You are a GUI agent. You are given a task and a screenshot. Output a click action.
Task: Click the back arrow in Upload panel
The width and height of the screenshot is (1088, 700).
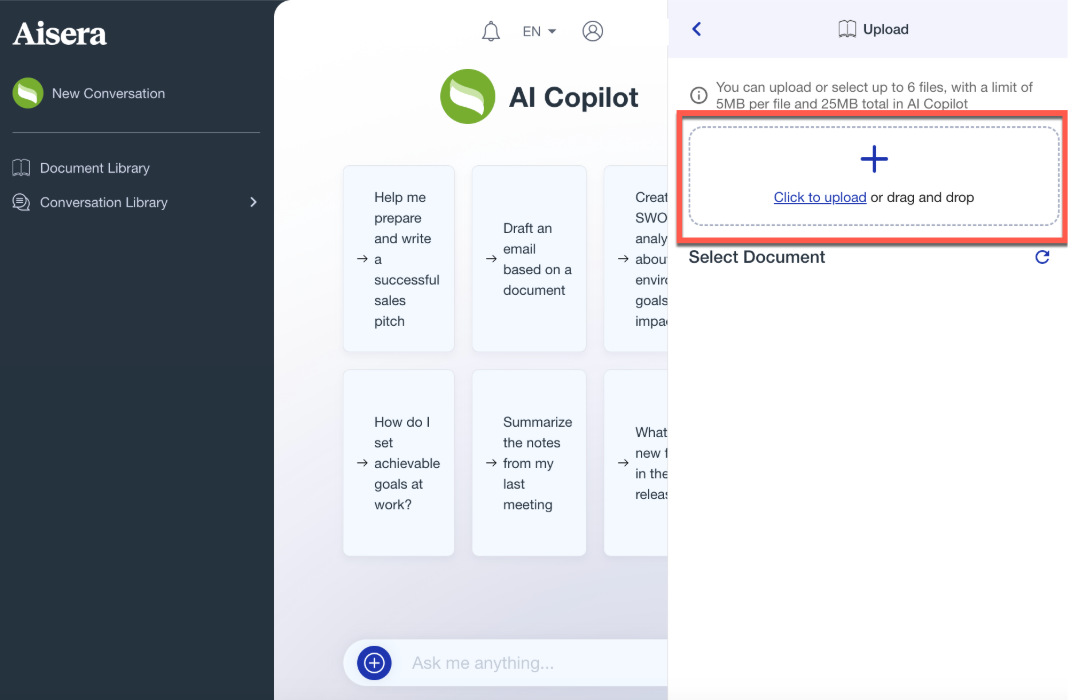pyautogui.click(x=697, y=29)
